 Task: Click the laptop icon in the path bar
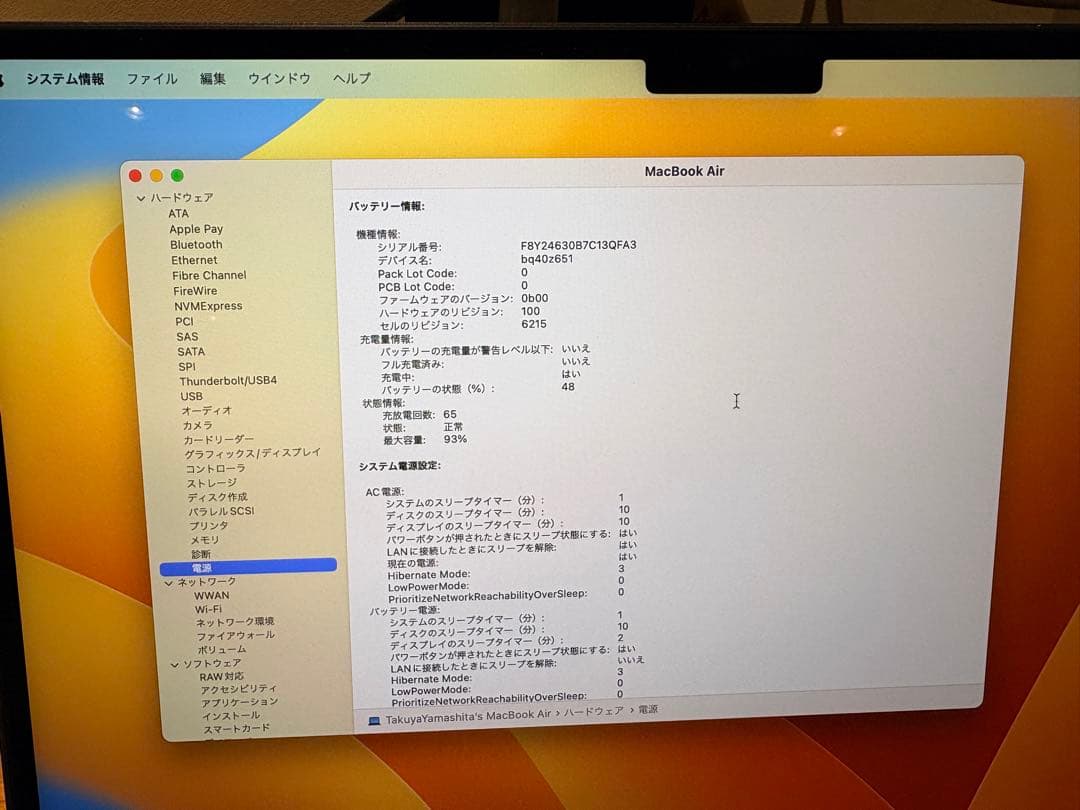[x=374, y=721]
